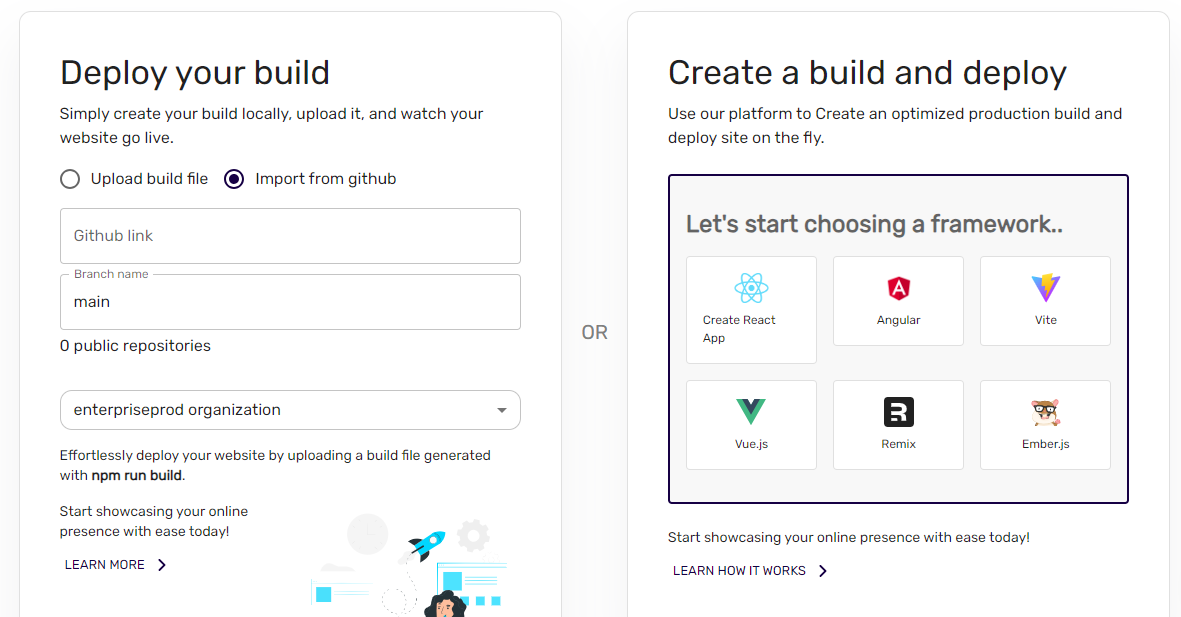Click the Deploy your build heading

point(195,73)
